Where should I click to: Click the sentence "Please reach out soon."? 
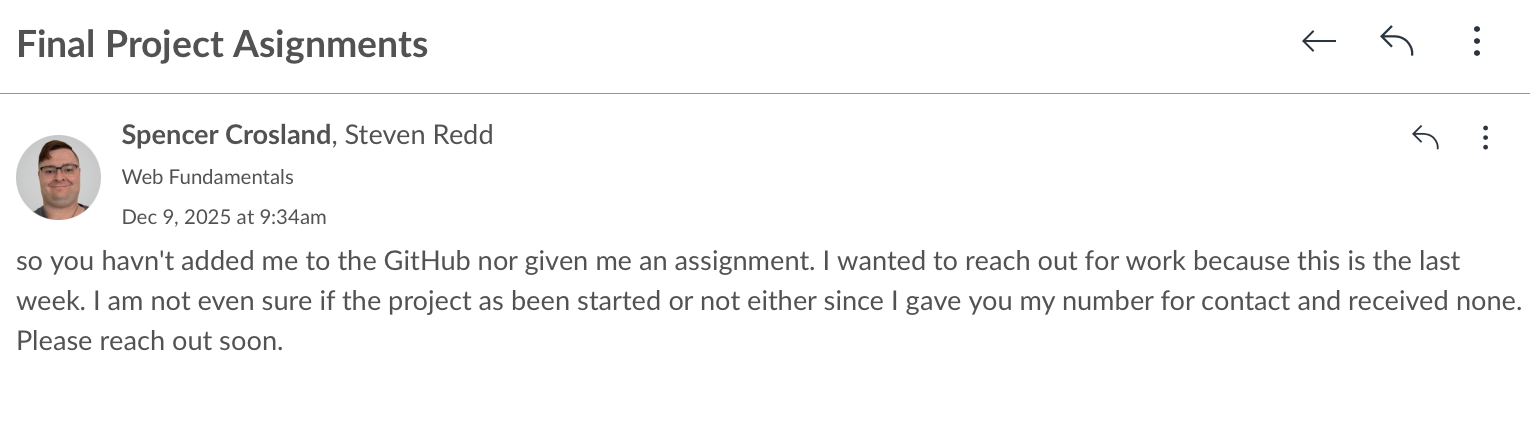point(150,341)
